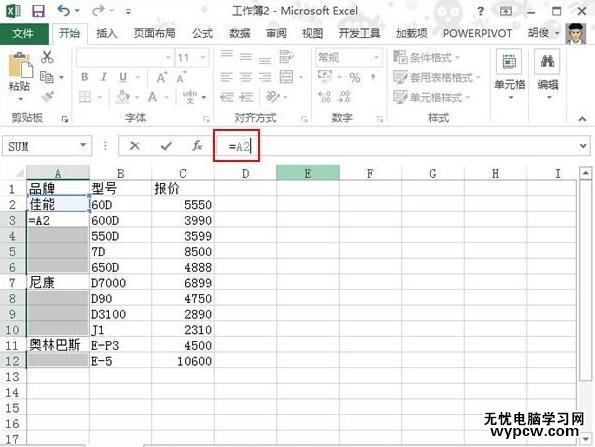Open the 文件 File tab

24,34
